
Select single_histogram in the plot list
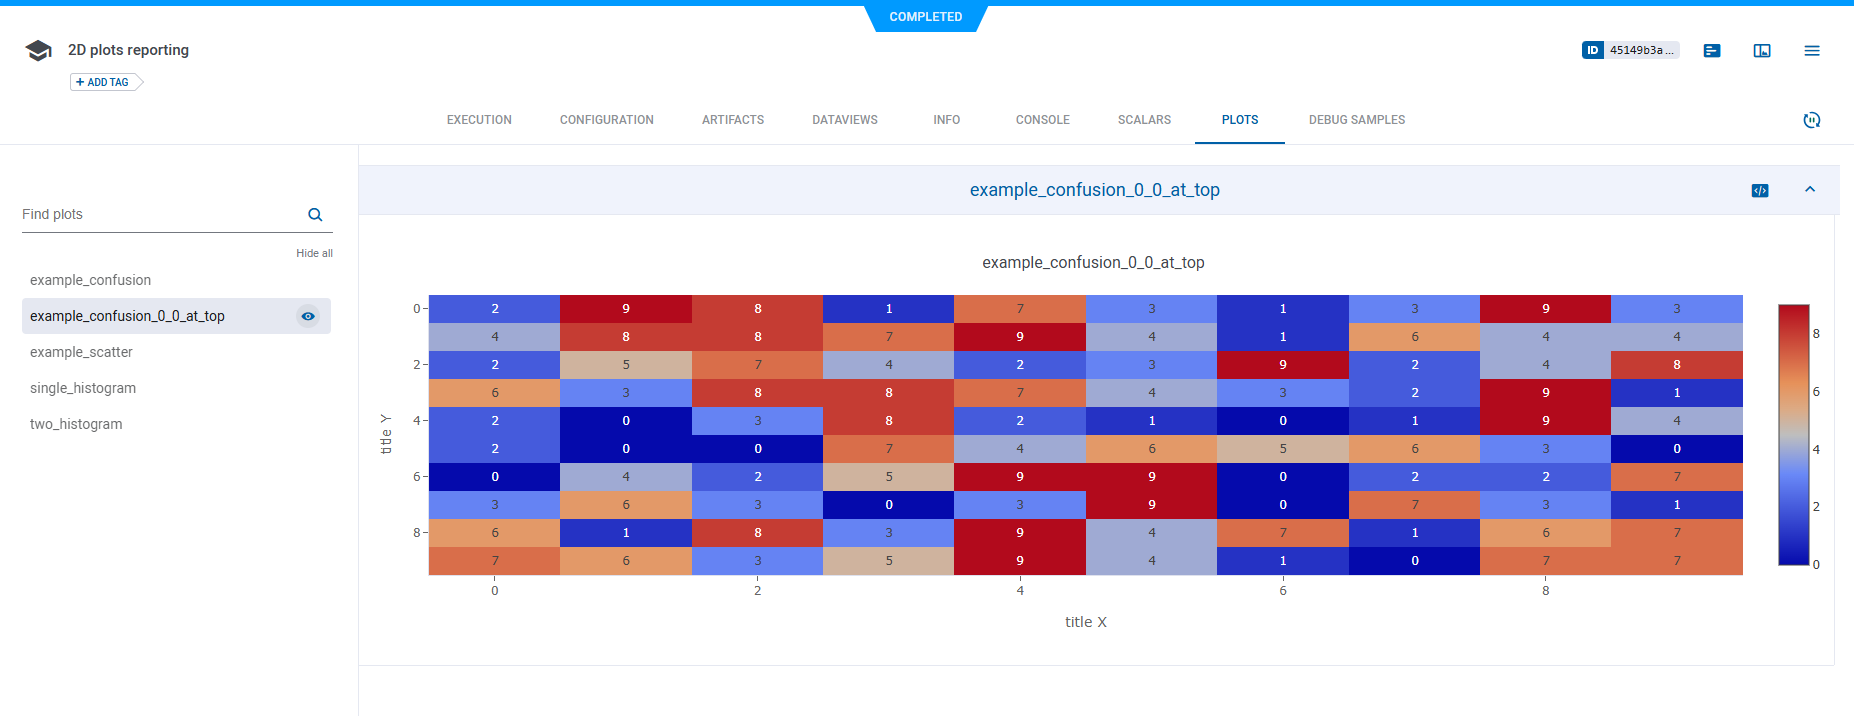(x=83, y=388)
